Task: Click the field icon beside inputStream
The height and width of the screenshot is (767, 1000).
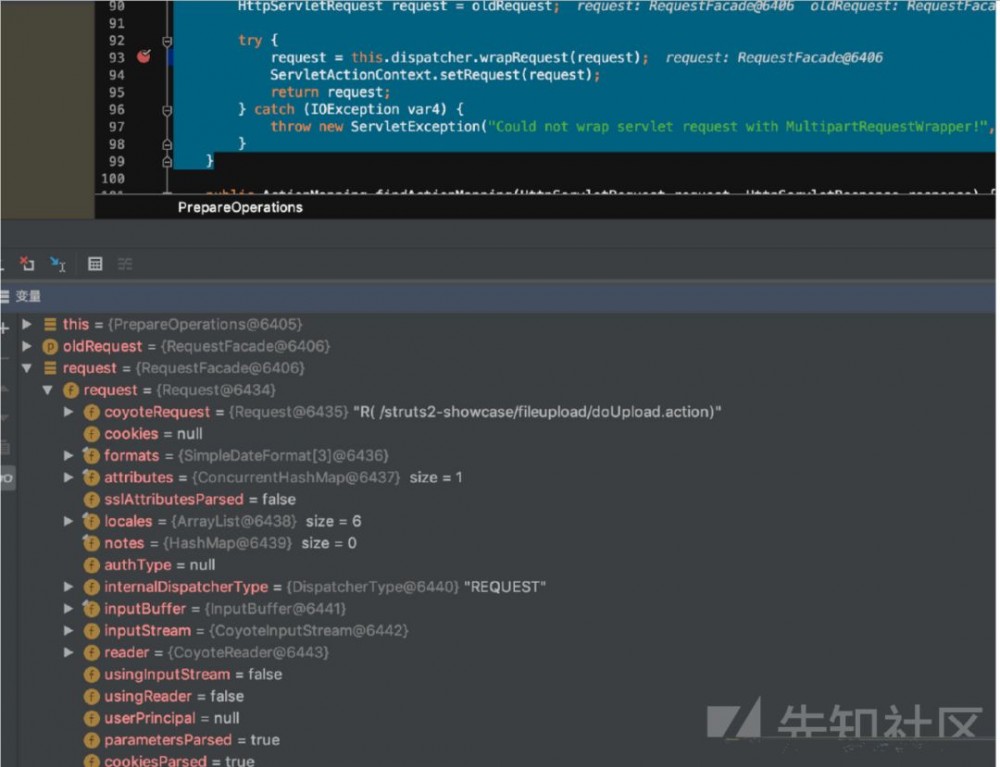Action: click(x=92, y=631)
